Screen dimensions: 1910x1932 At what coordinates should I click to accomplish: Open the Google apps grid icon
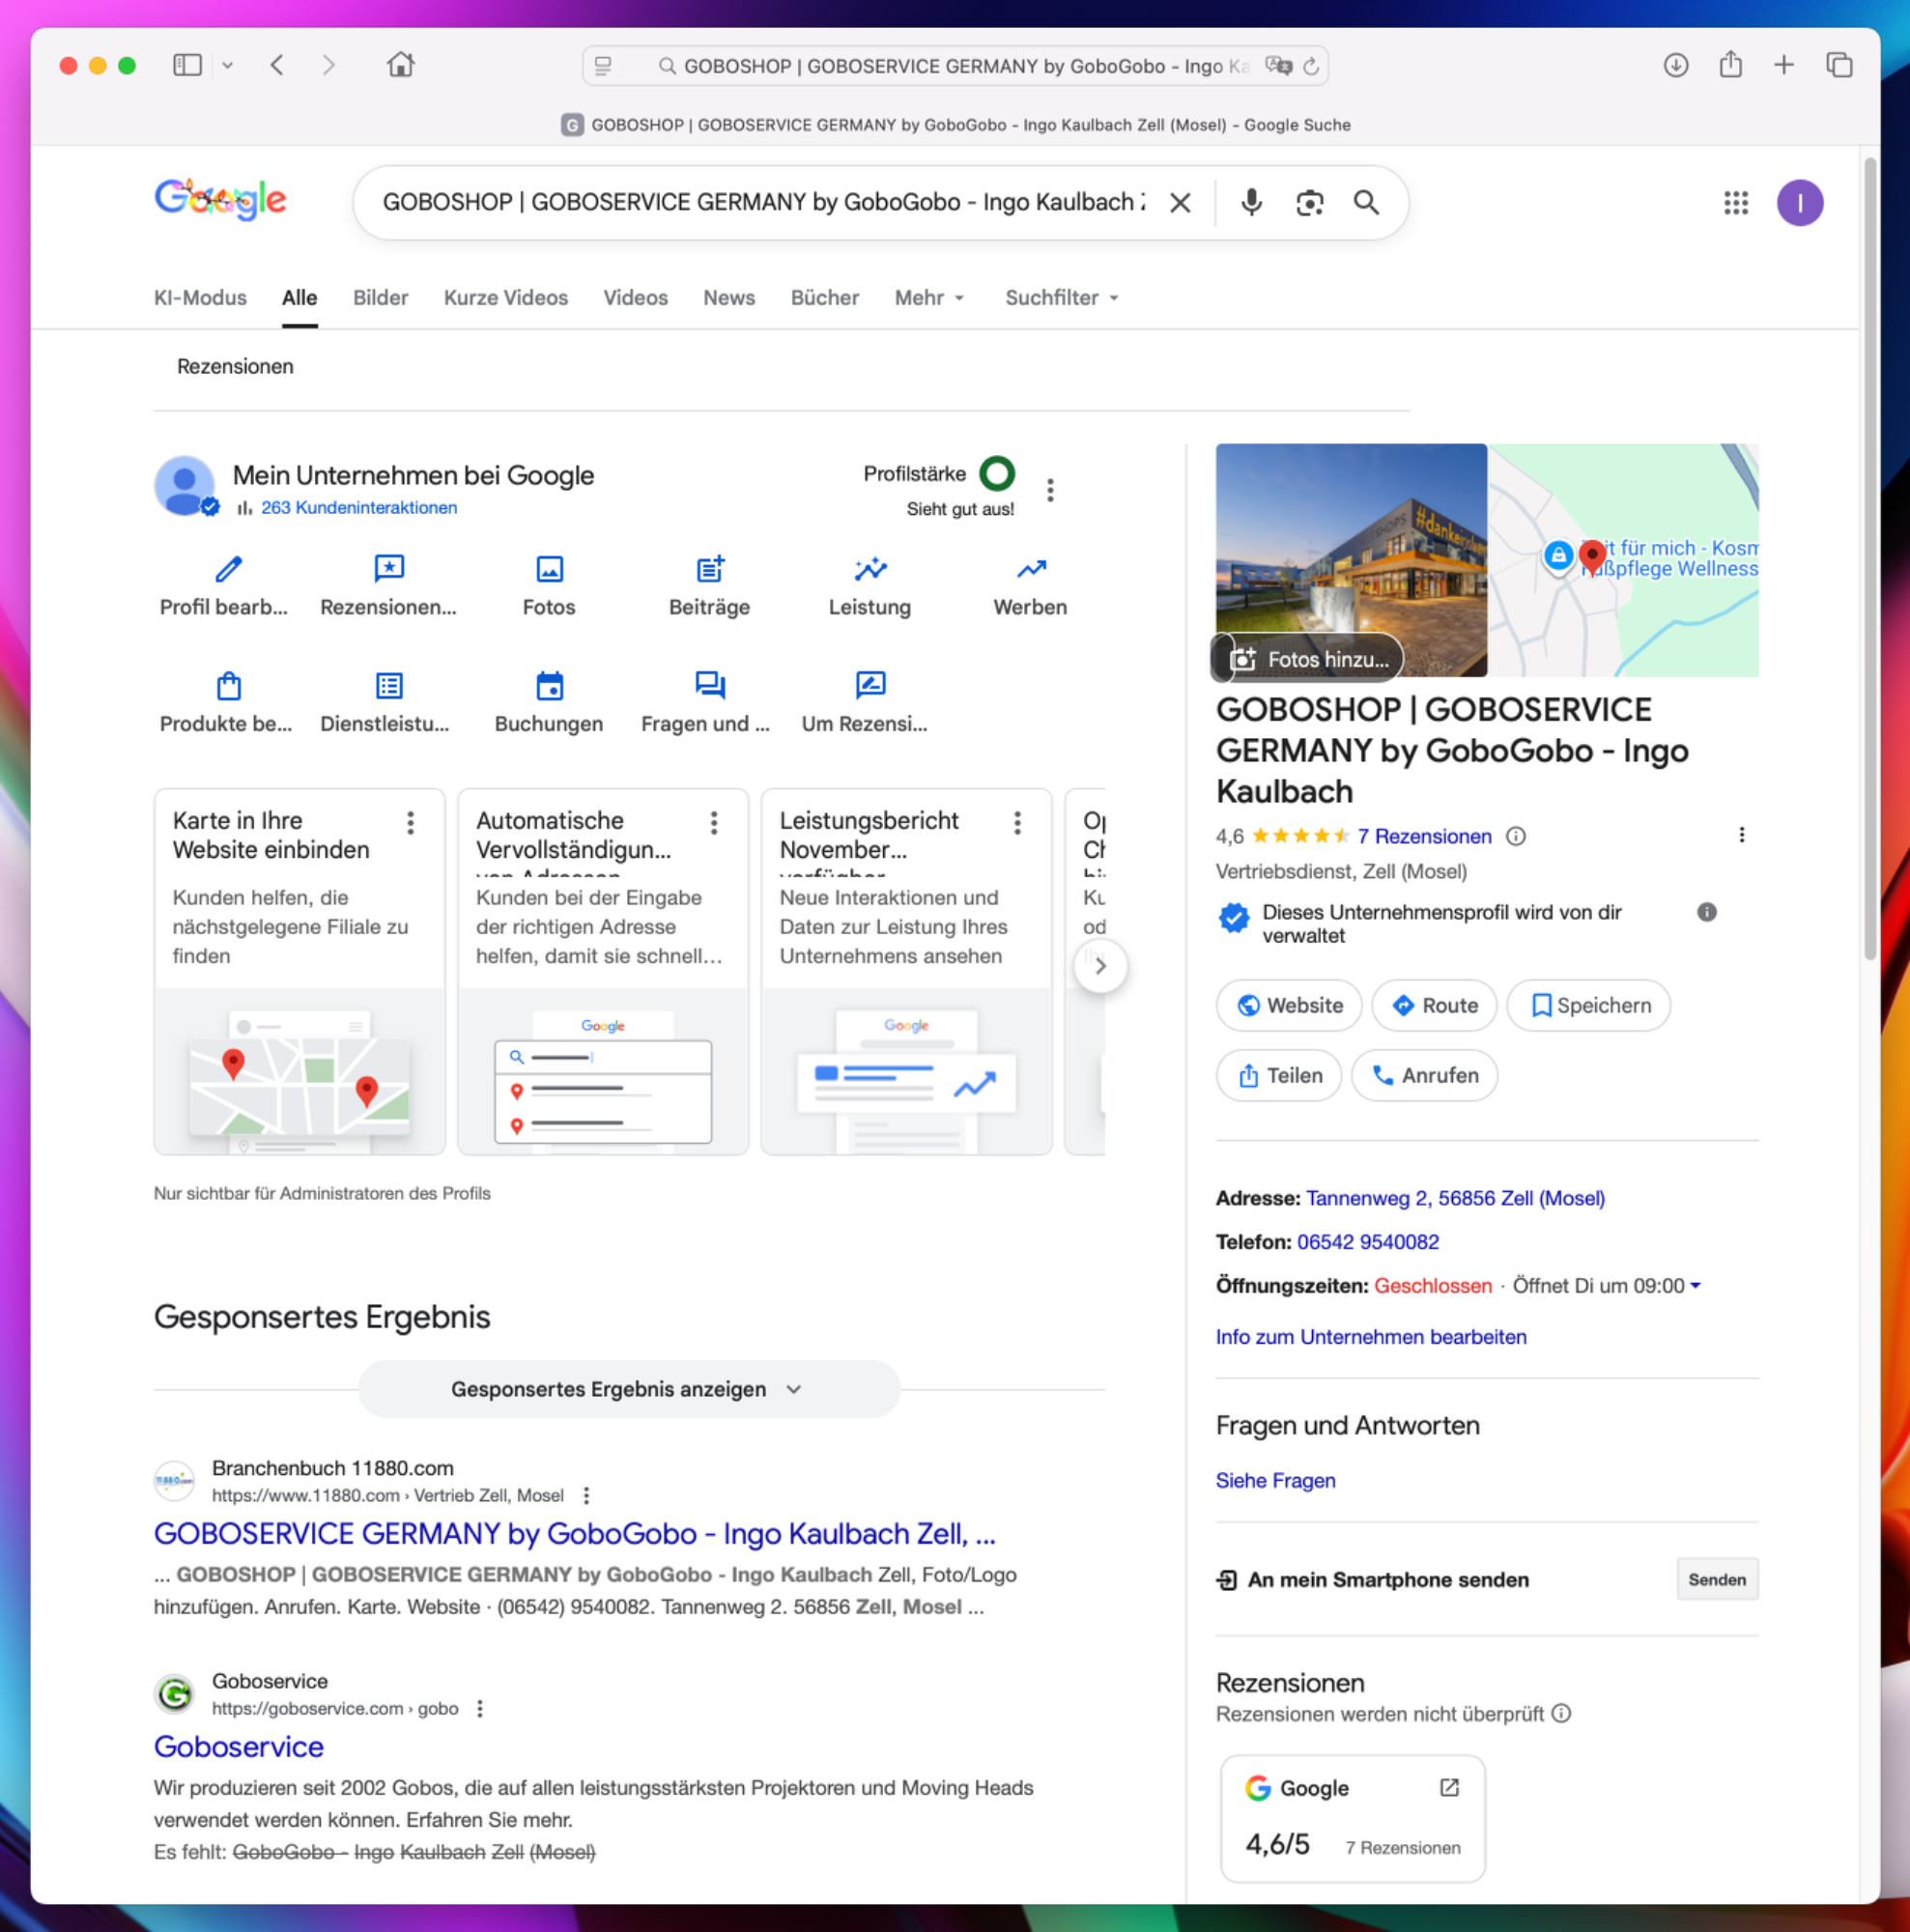pos(1735,203)
